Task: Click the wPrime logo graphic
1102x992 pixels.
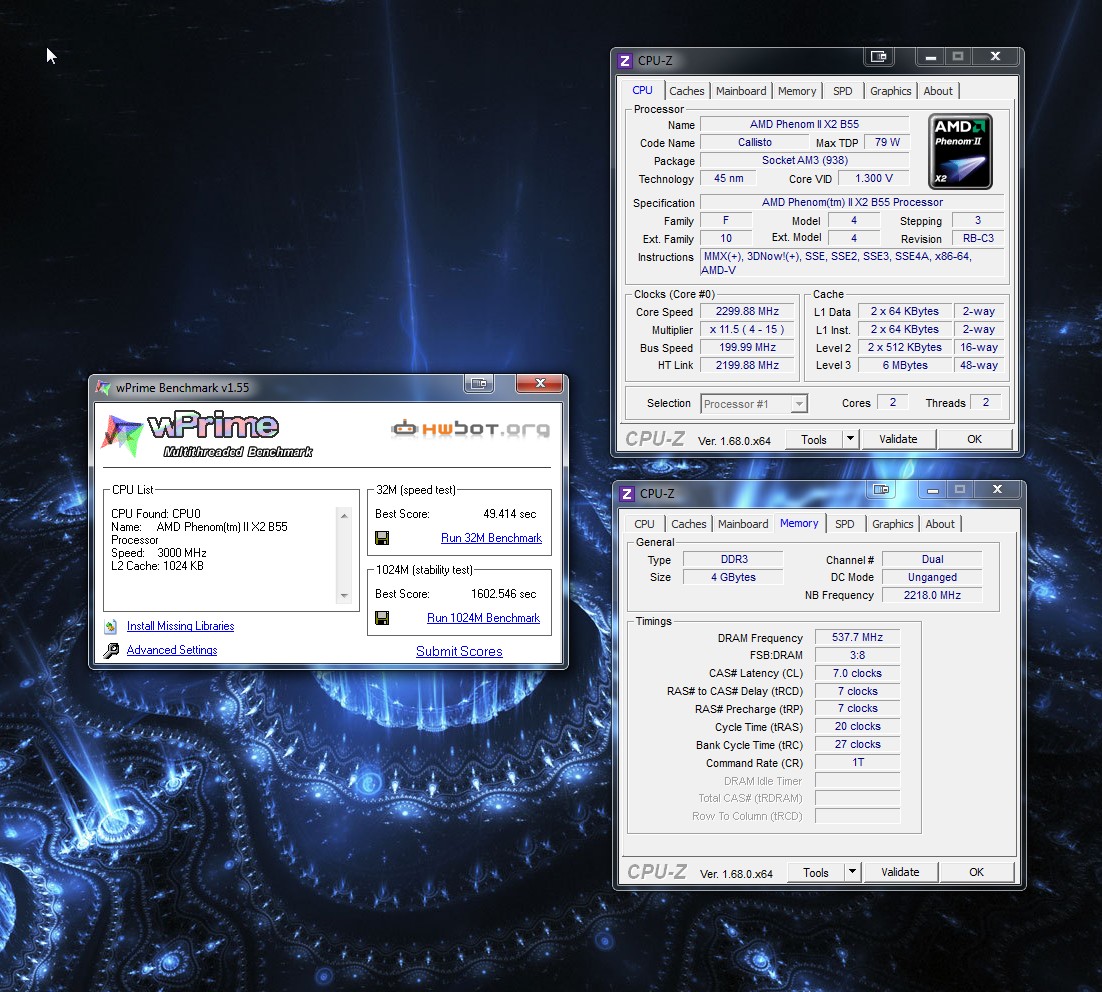Action: coord(207,434)
